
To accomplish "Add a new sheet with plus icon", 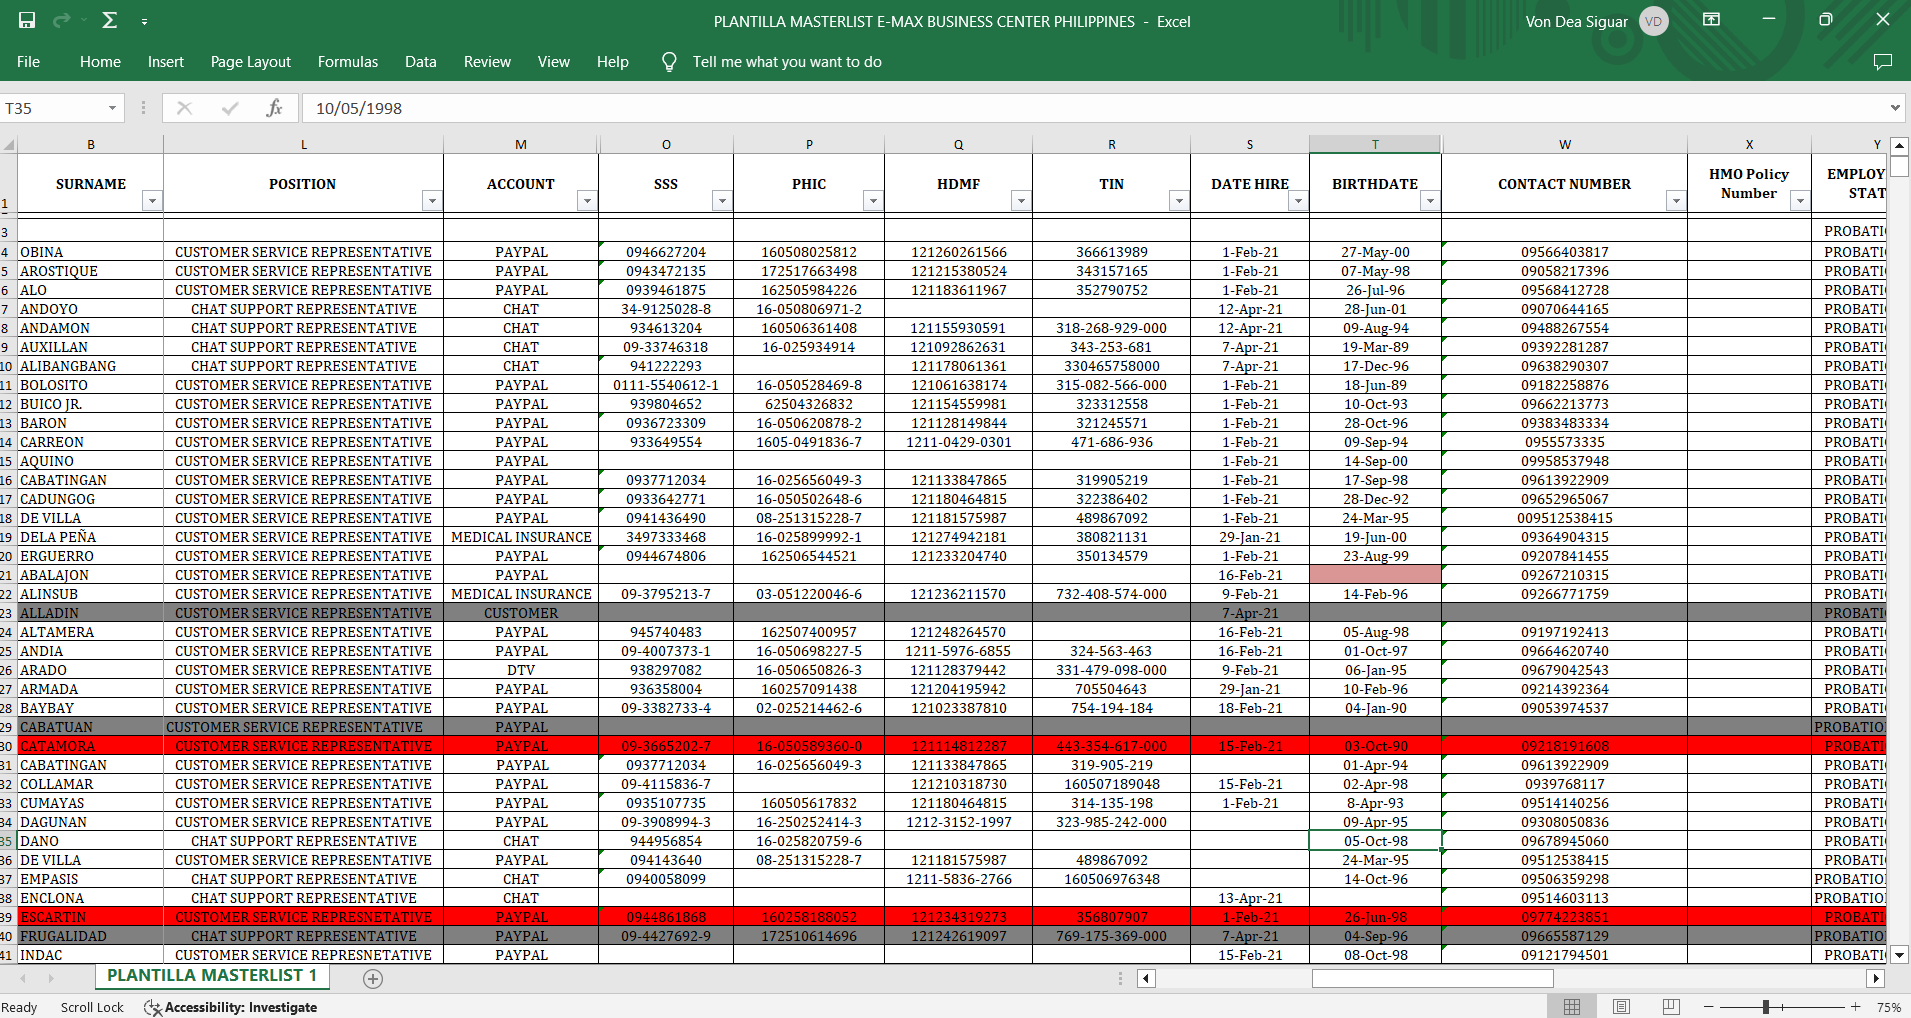I will [373, 979].
